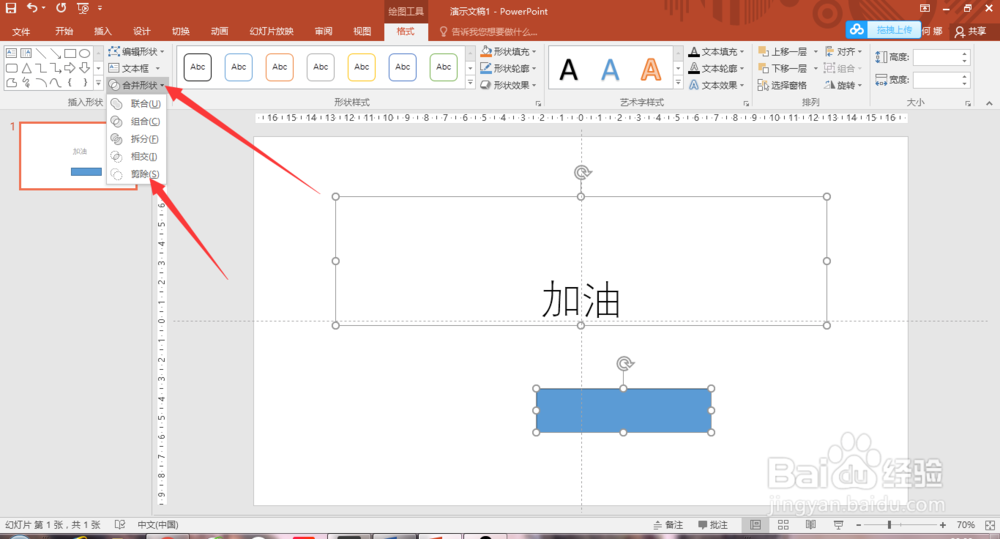The height and width of the screenshot is (539, 1000).
Task: Switch to the Insert (插入) tab
Action: [103, 31]
